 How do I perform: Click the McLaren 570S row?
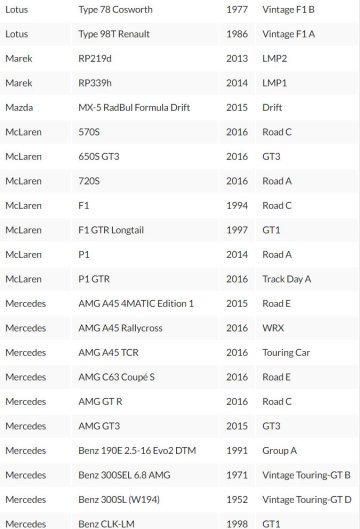[x=179, y=132]
